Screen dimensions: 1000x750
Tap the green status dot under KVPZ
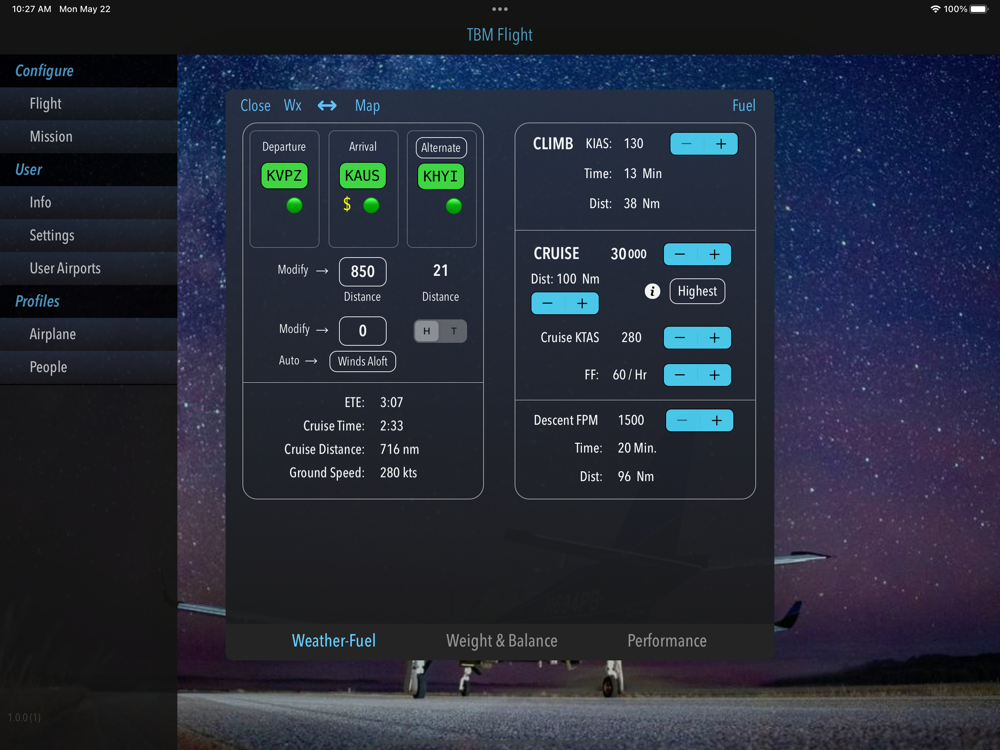coord(294,205)
